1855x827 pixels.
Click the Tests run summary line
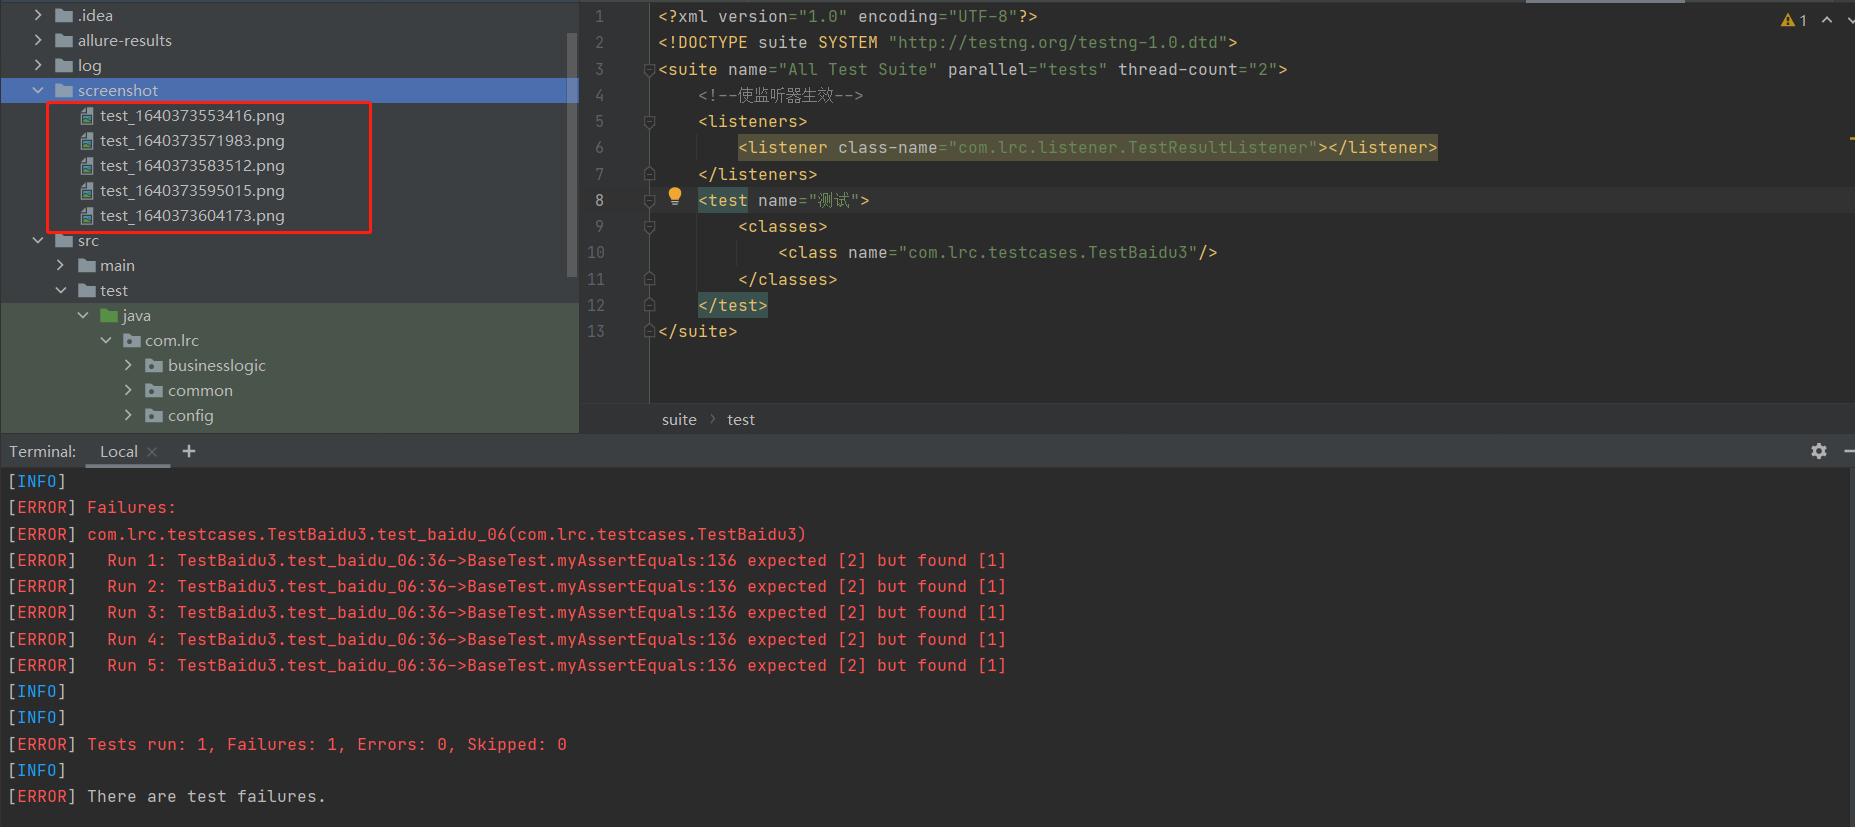[288, 745]
